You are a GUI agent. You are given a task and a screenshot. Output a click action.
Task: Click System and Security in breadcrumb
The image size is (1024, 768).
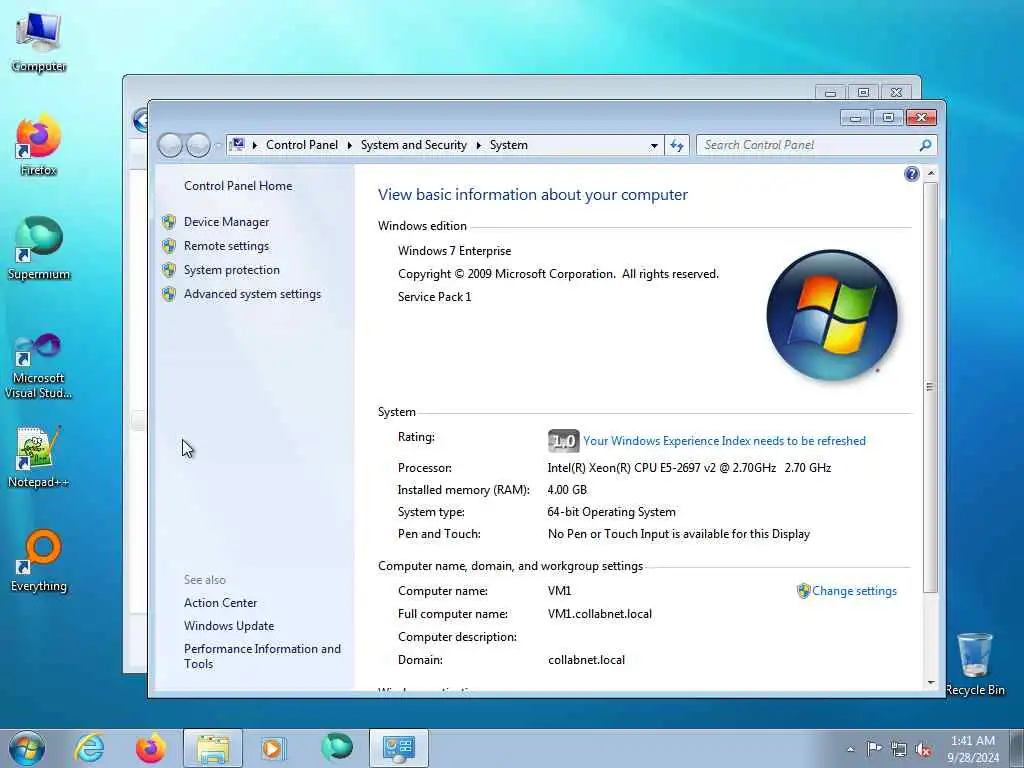413,145
